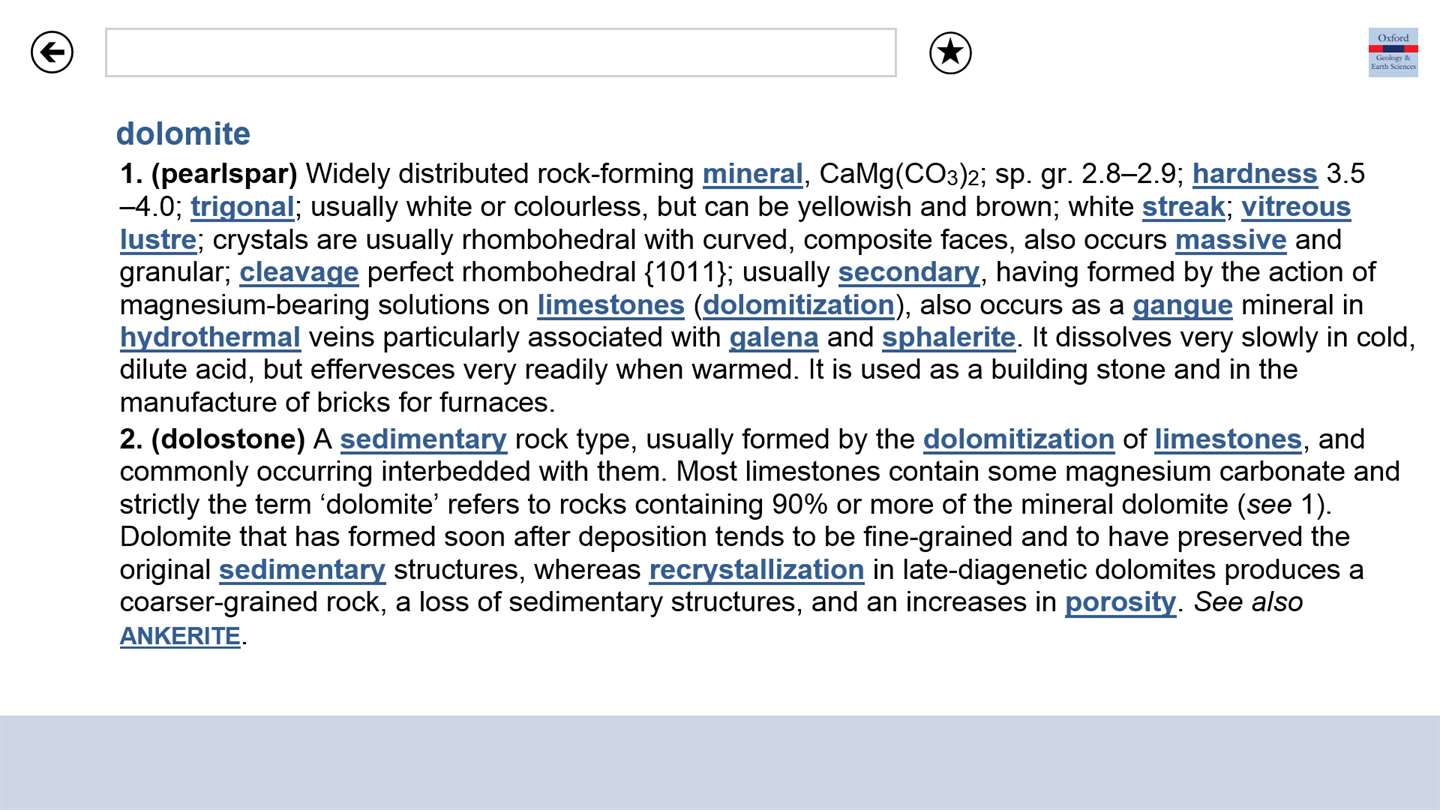Open the 'dolomitization' link in parentheses
This screenshot has width=1440, height=810.
tap(798, 305)
